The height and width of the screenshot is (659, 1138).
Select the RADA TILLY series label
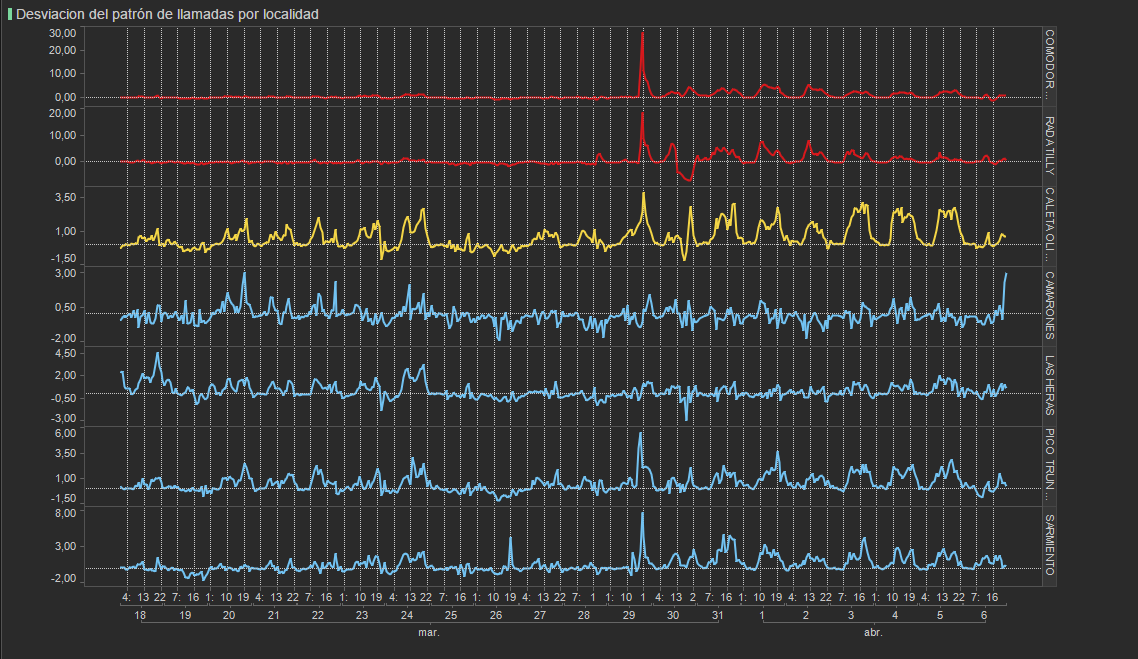coord(1049,145)
